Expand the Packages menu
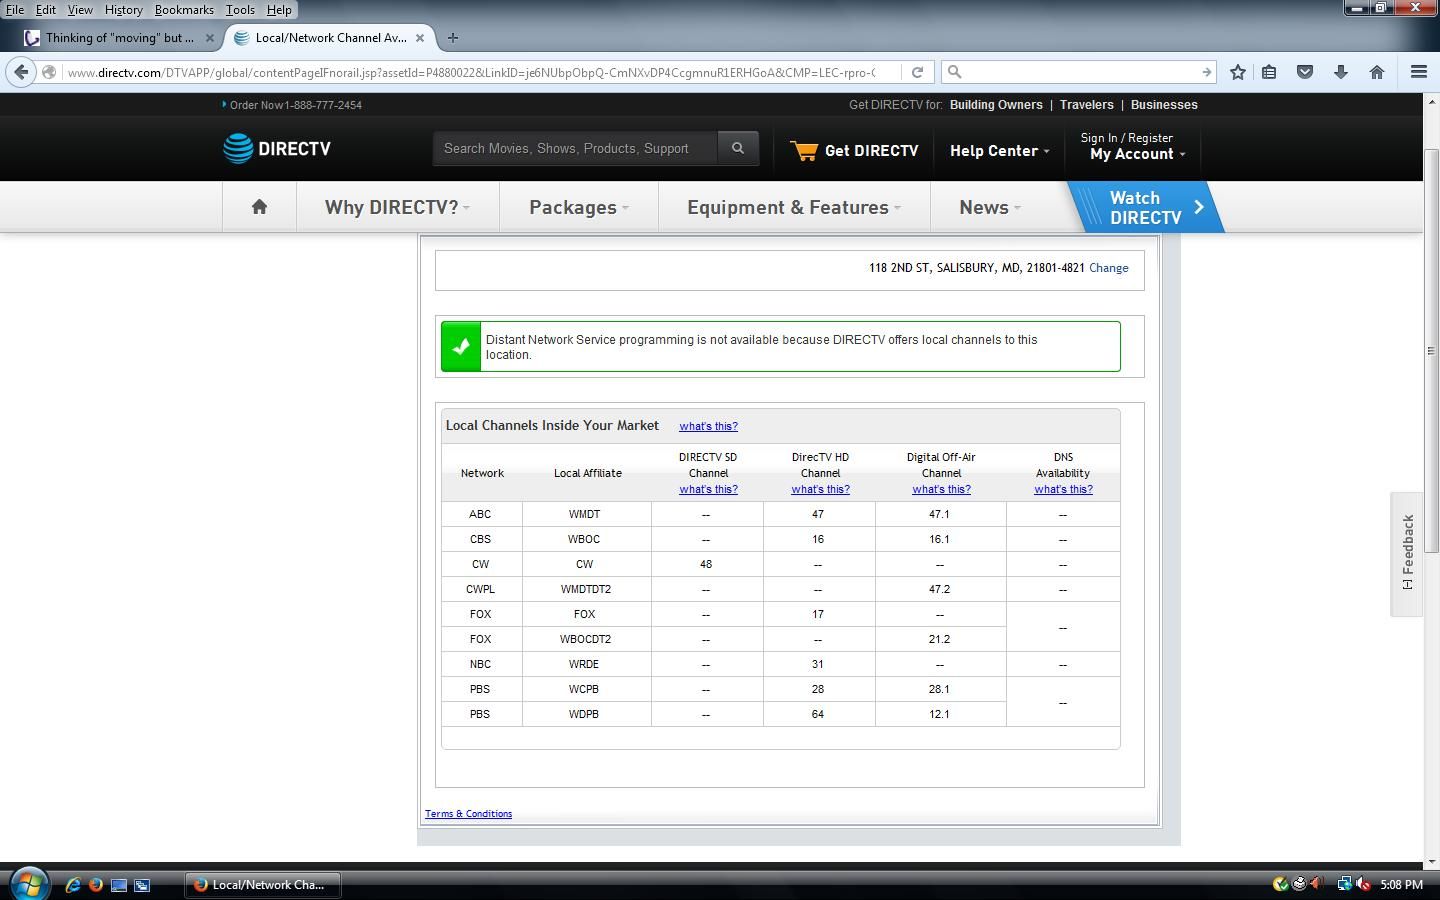Viewport: 1440px width, 900px height. 578,207
